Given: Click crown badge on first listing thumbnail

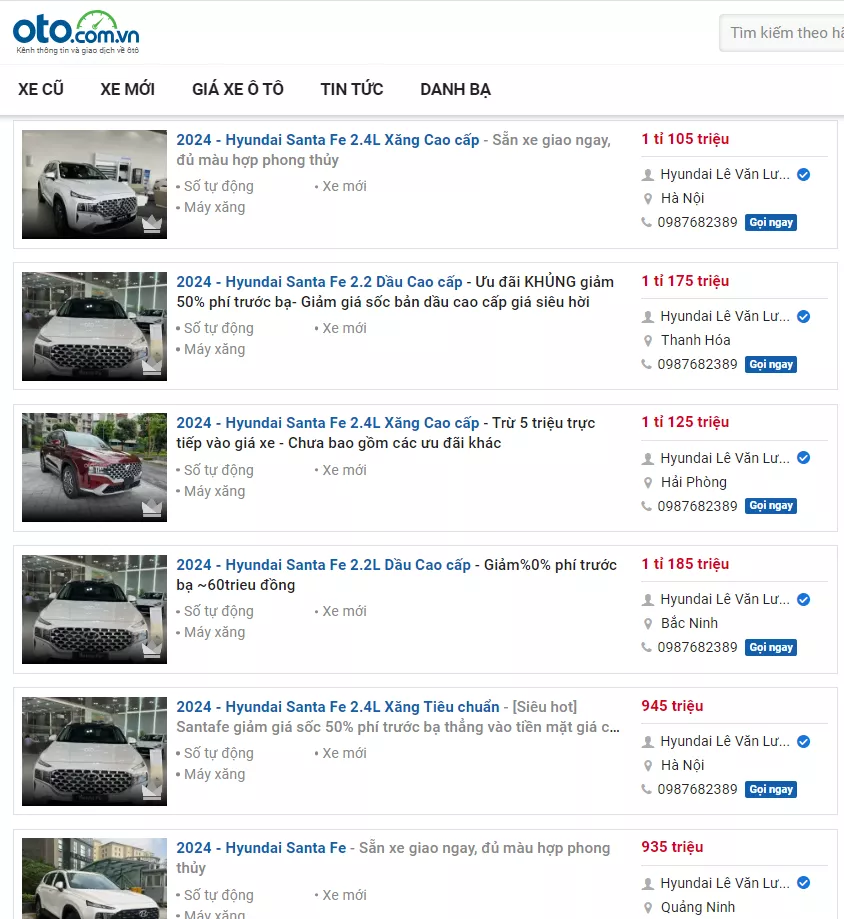Looking at the screenshot, I should (x=152, y=224).
